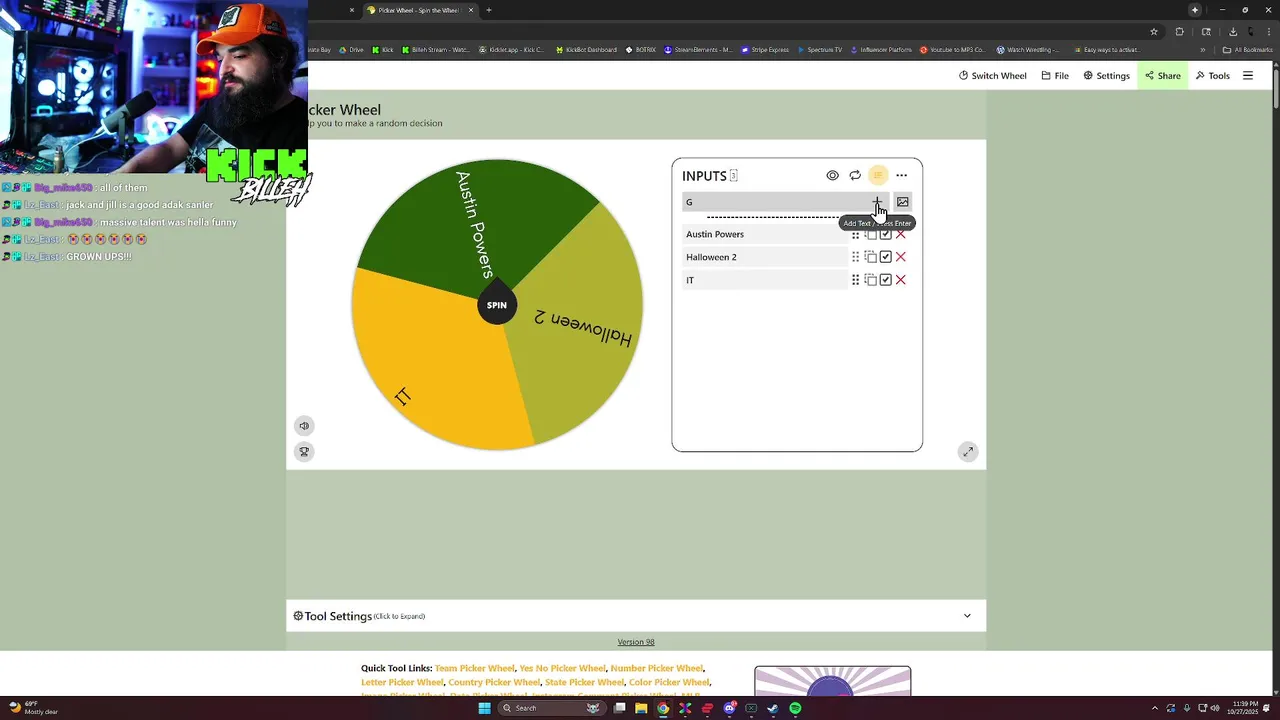
Task: Toggle the wheel sound speaker icon
Action: [x=304, y=426]
